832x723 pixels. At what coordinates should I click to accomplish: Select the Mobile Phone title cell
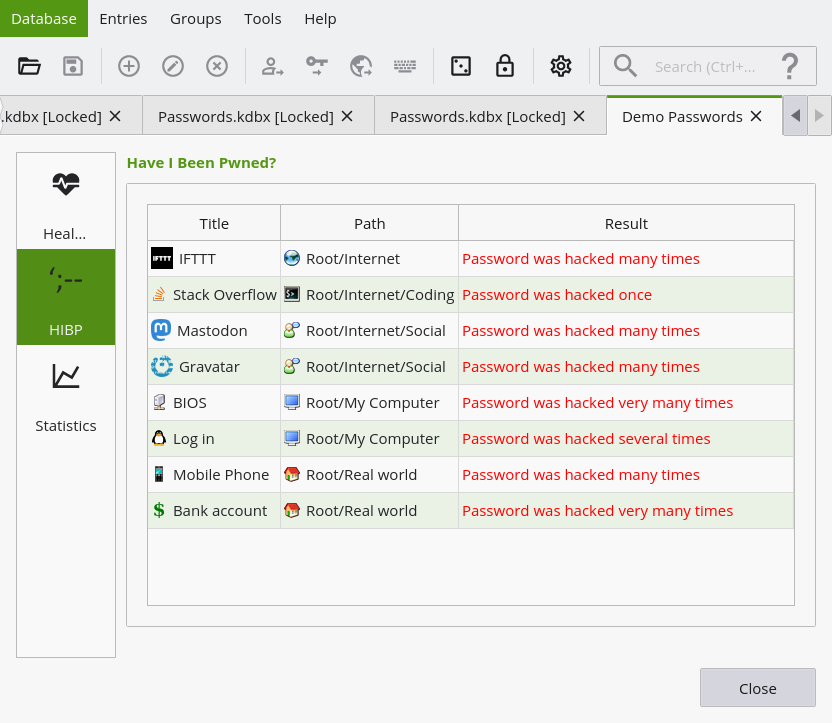pos(214,475)
